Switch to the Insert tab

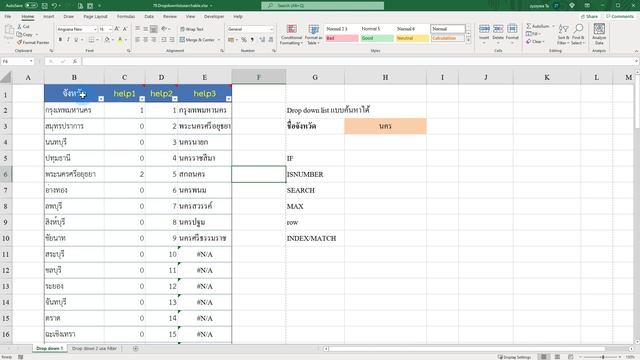point(49,17)
